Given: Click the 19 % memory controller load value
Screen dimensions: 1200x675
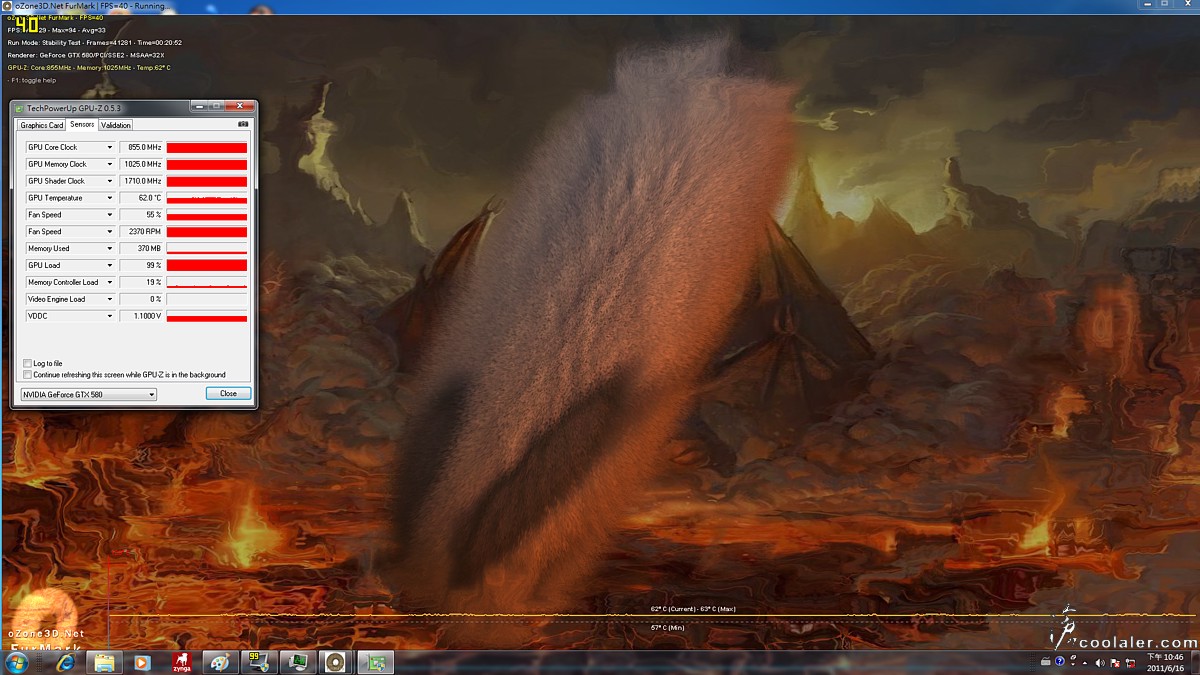Looking at the screenshot, I should coord(141,282).
